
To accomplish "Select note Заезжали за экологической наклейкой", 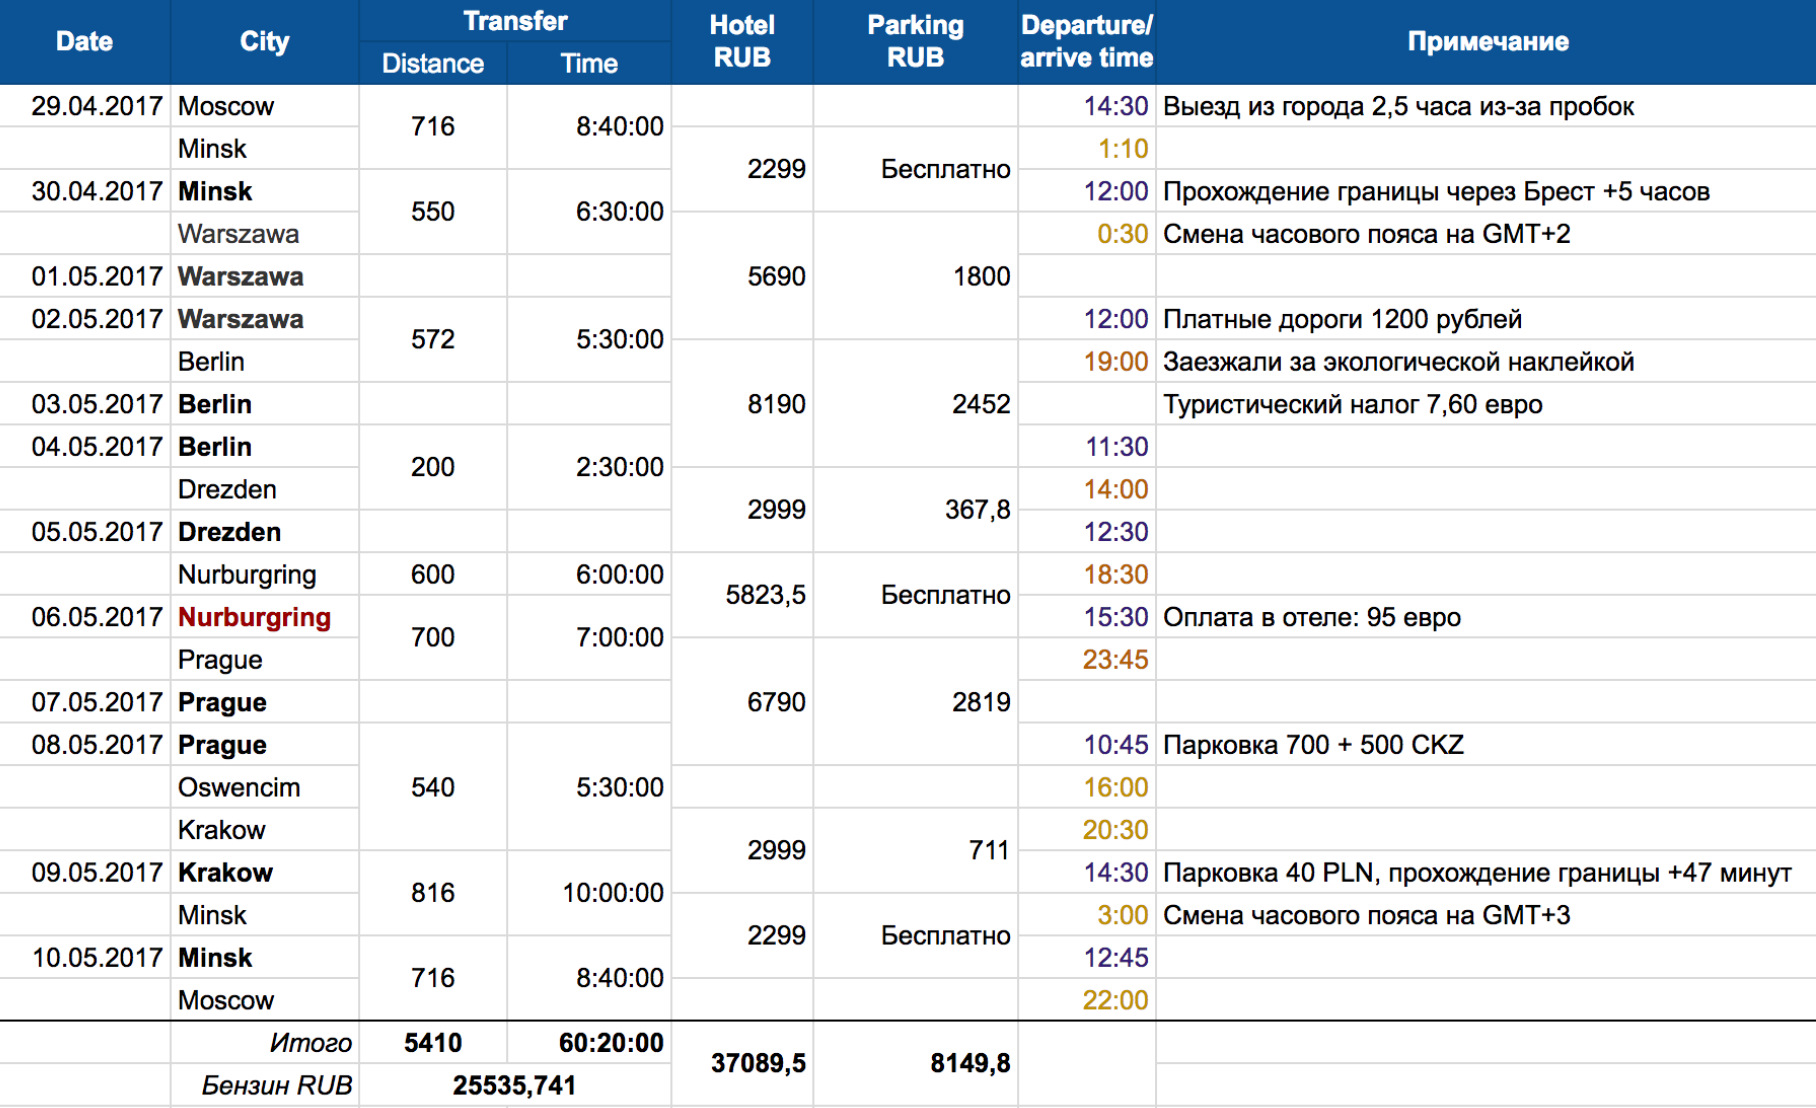I will click(1486, 361).
